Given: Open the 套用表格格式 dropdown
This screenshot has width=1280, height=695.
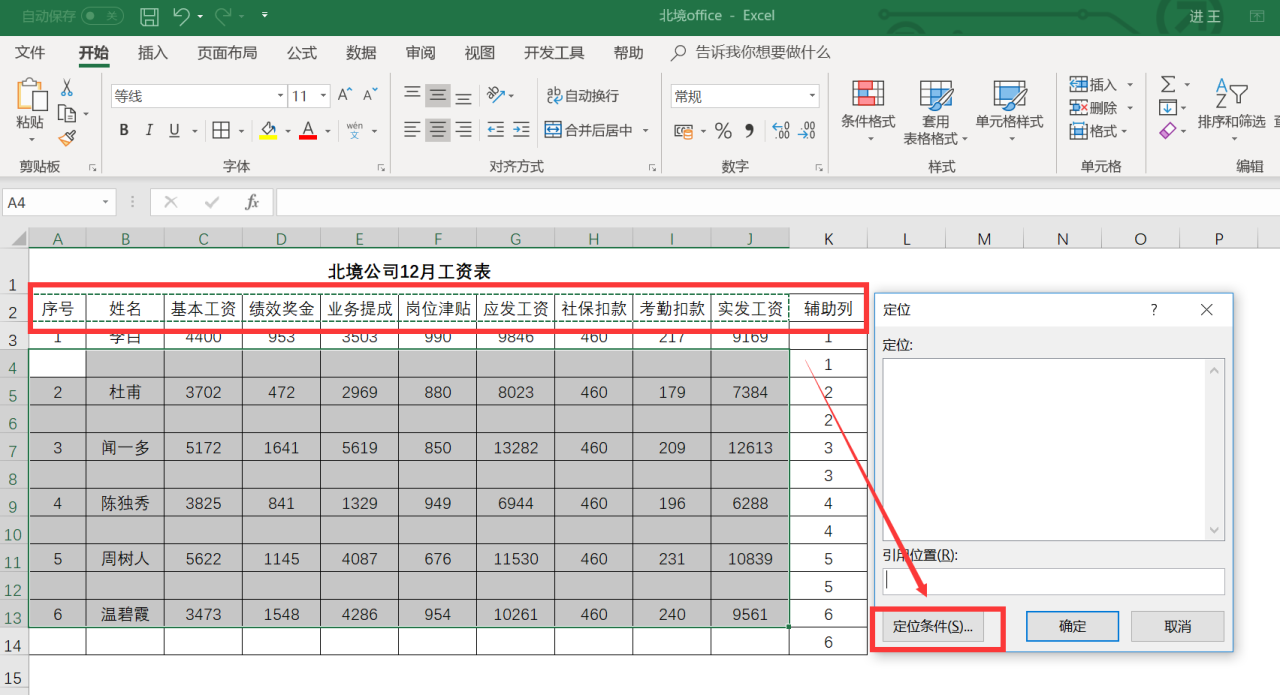Looking at the screenshot, I should click(x=936, y=112).
